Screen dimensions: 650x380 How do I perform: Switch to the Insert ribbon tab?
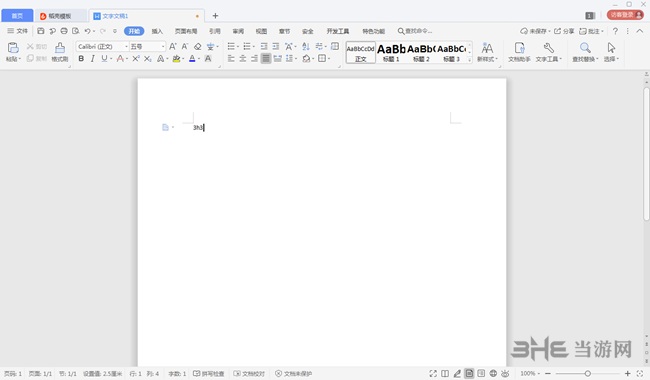(157, 31)
